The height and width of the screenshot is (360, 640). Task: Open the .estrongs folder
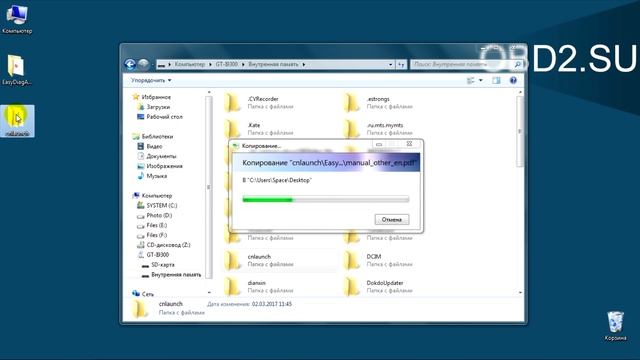pyautogui.click(x=378, y=102)
